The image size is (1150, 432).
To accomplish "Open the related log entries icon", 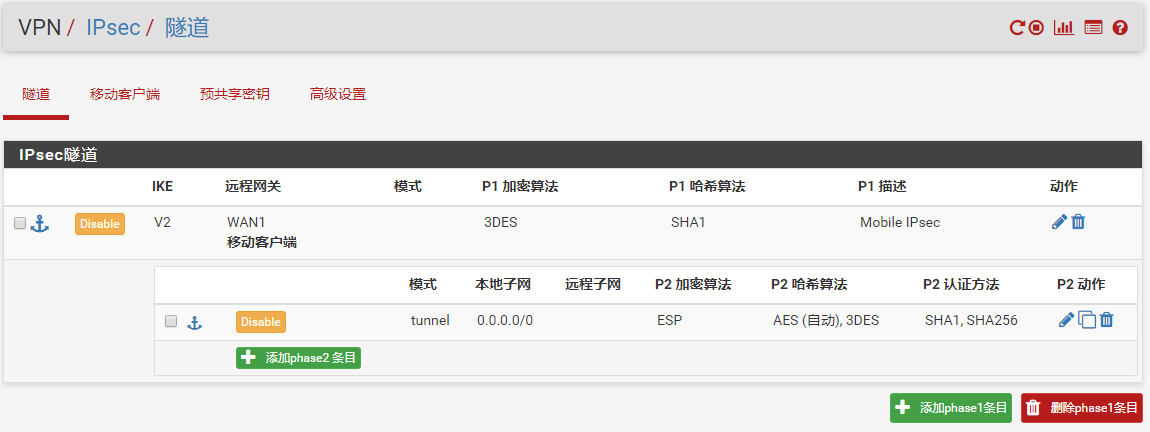I will click(x=1093, y=28).
